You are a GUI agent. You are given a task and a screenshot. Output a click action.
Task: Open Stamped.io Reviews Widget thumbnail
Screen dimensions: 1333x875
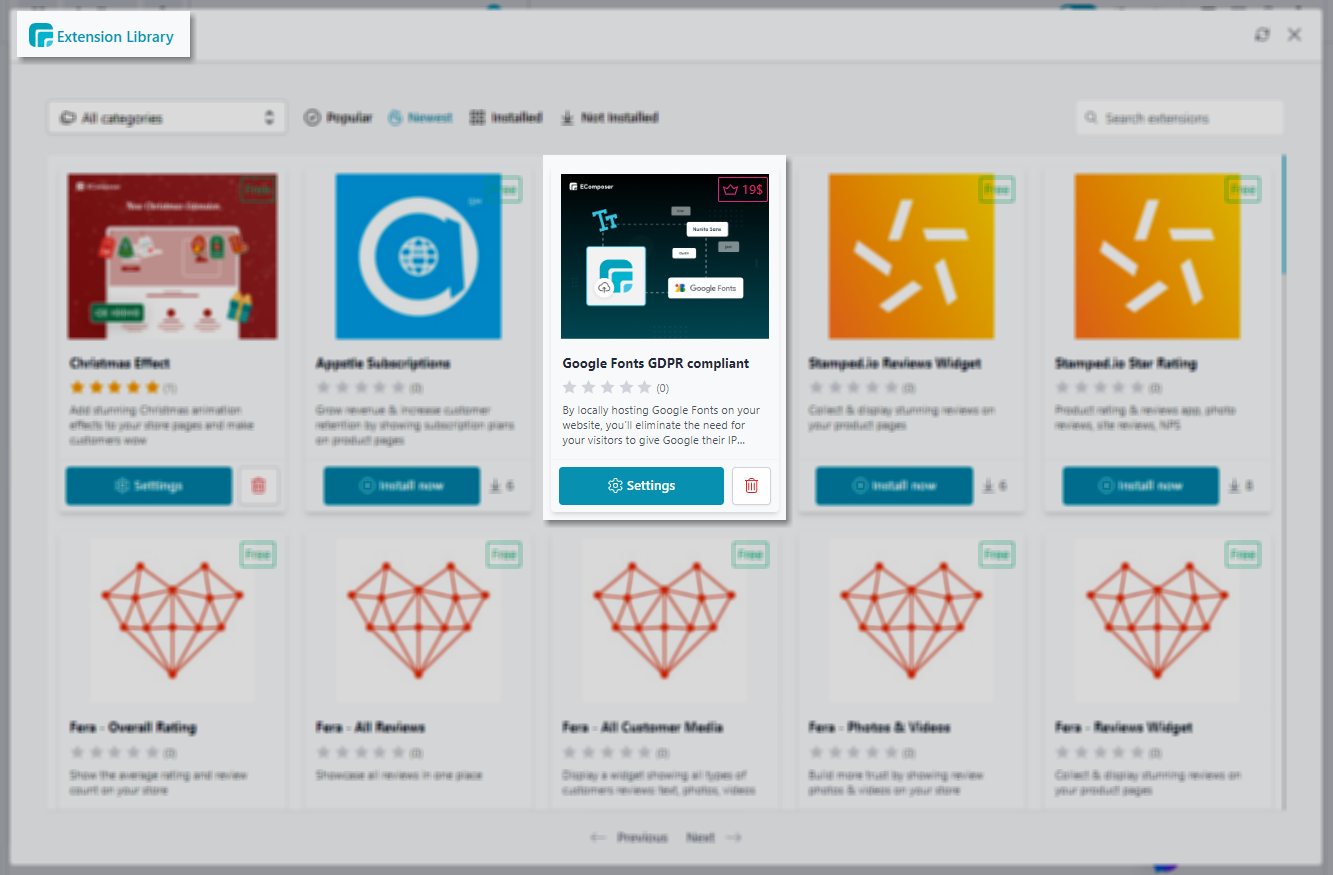point(911,256)
